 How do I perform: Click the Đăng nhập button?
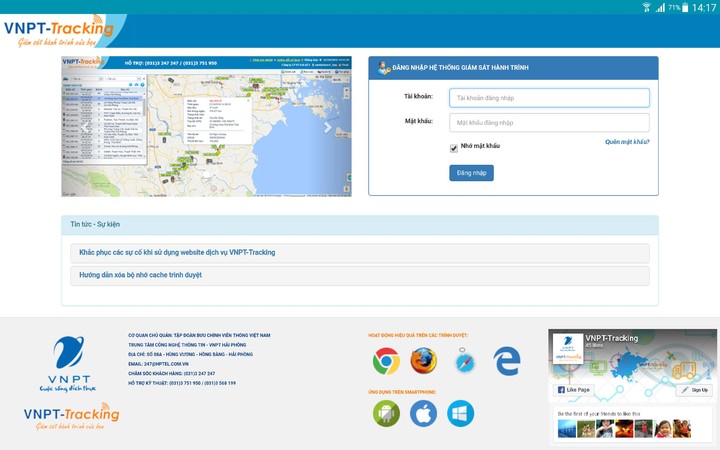(x=471, y=173)
